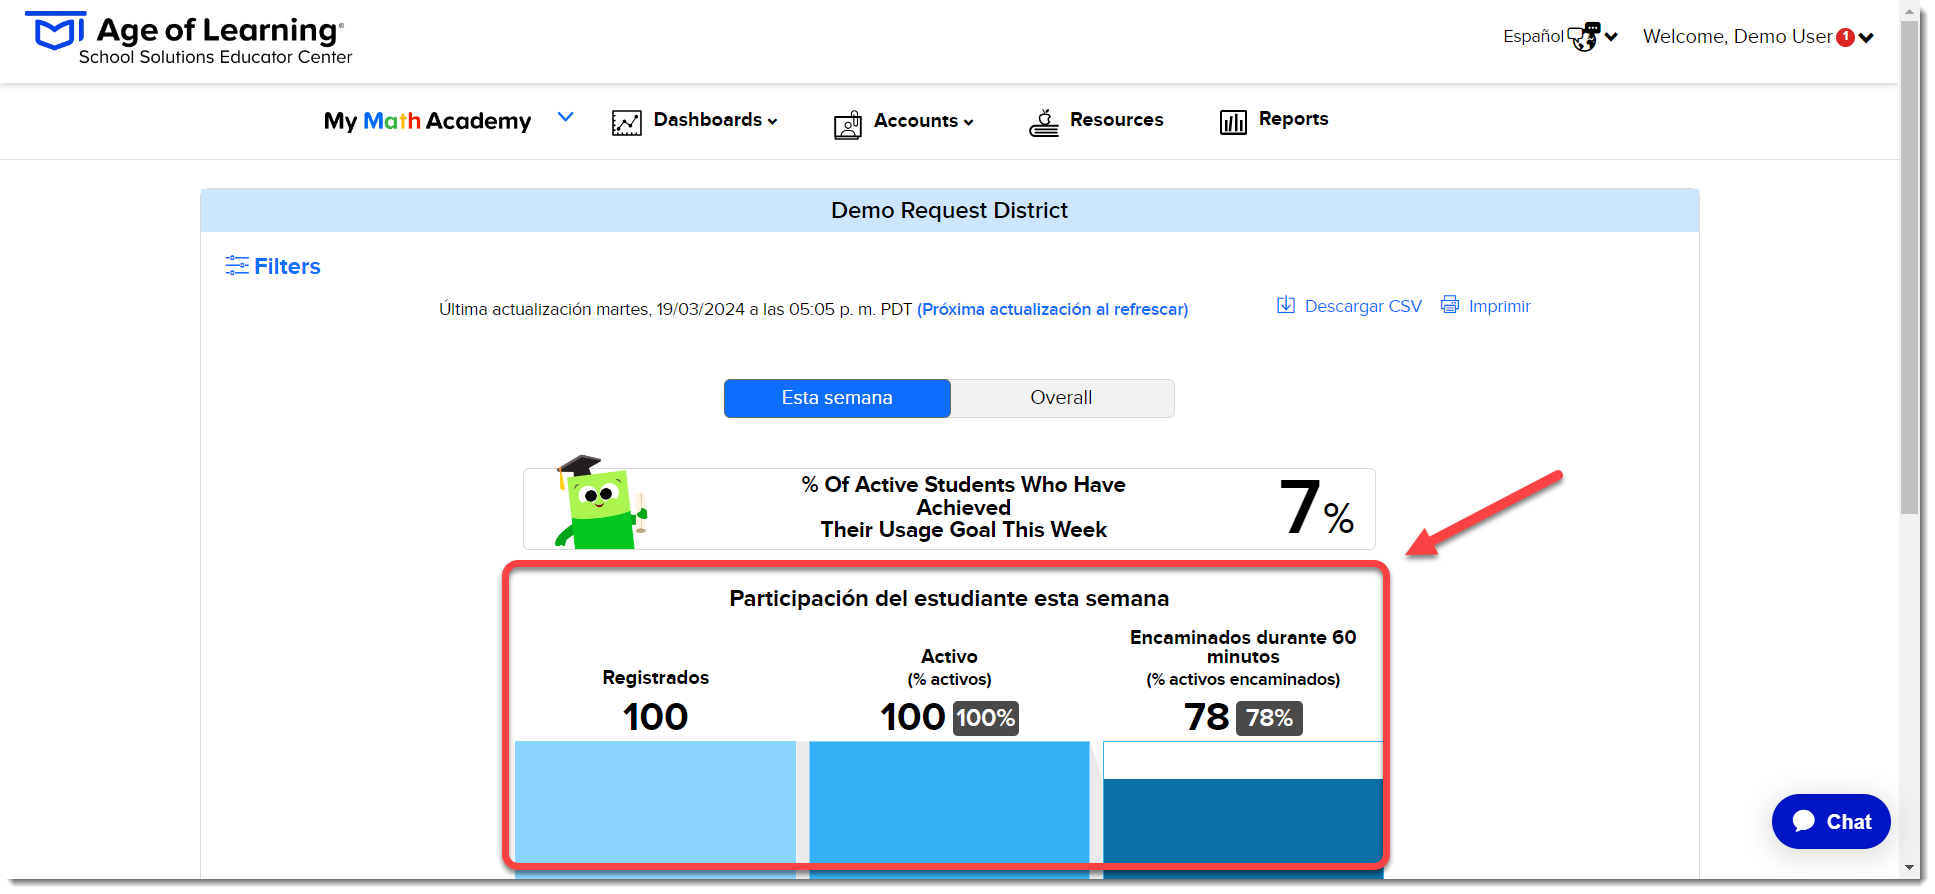
Task: Open the Español language globe icon
Action: (x=1584, y=37)
